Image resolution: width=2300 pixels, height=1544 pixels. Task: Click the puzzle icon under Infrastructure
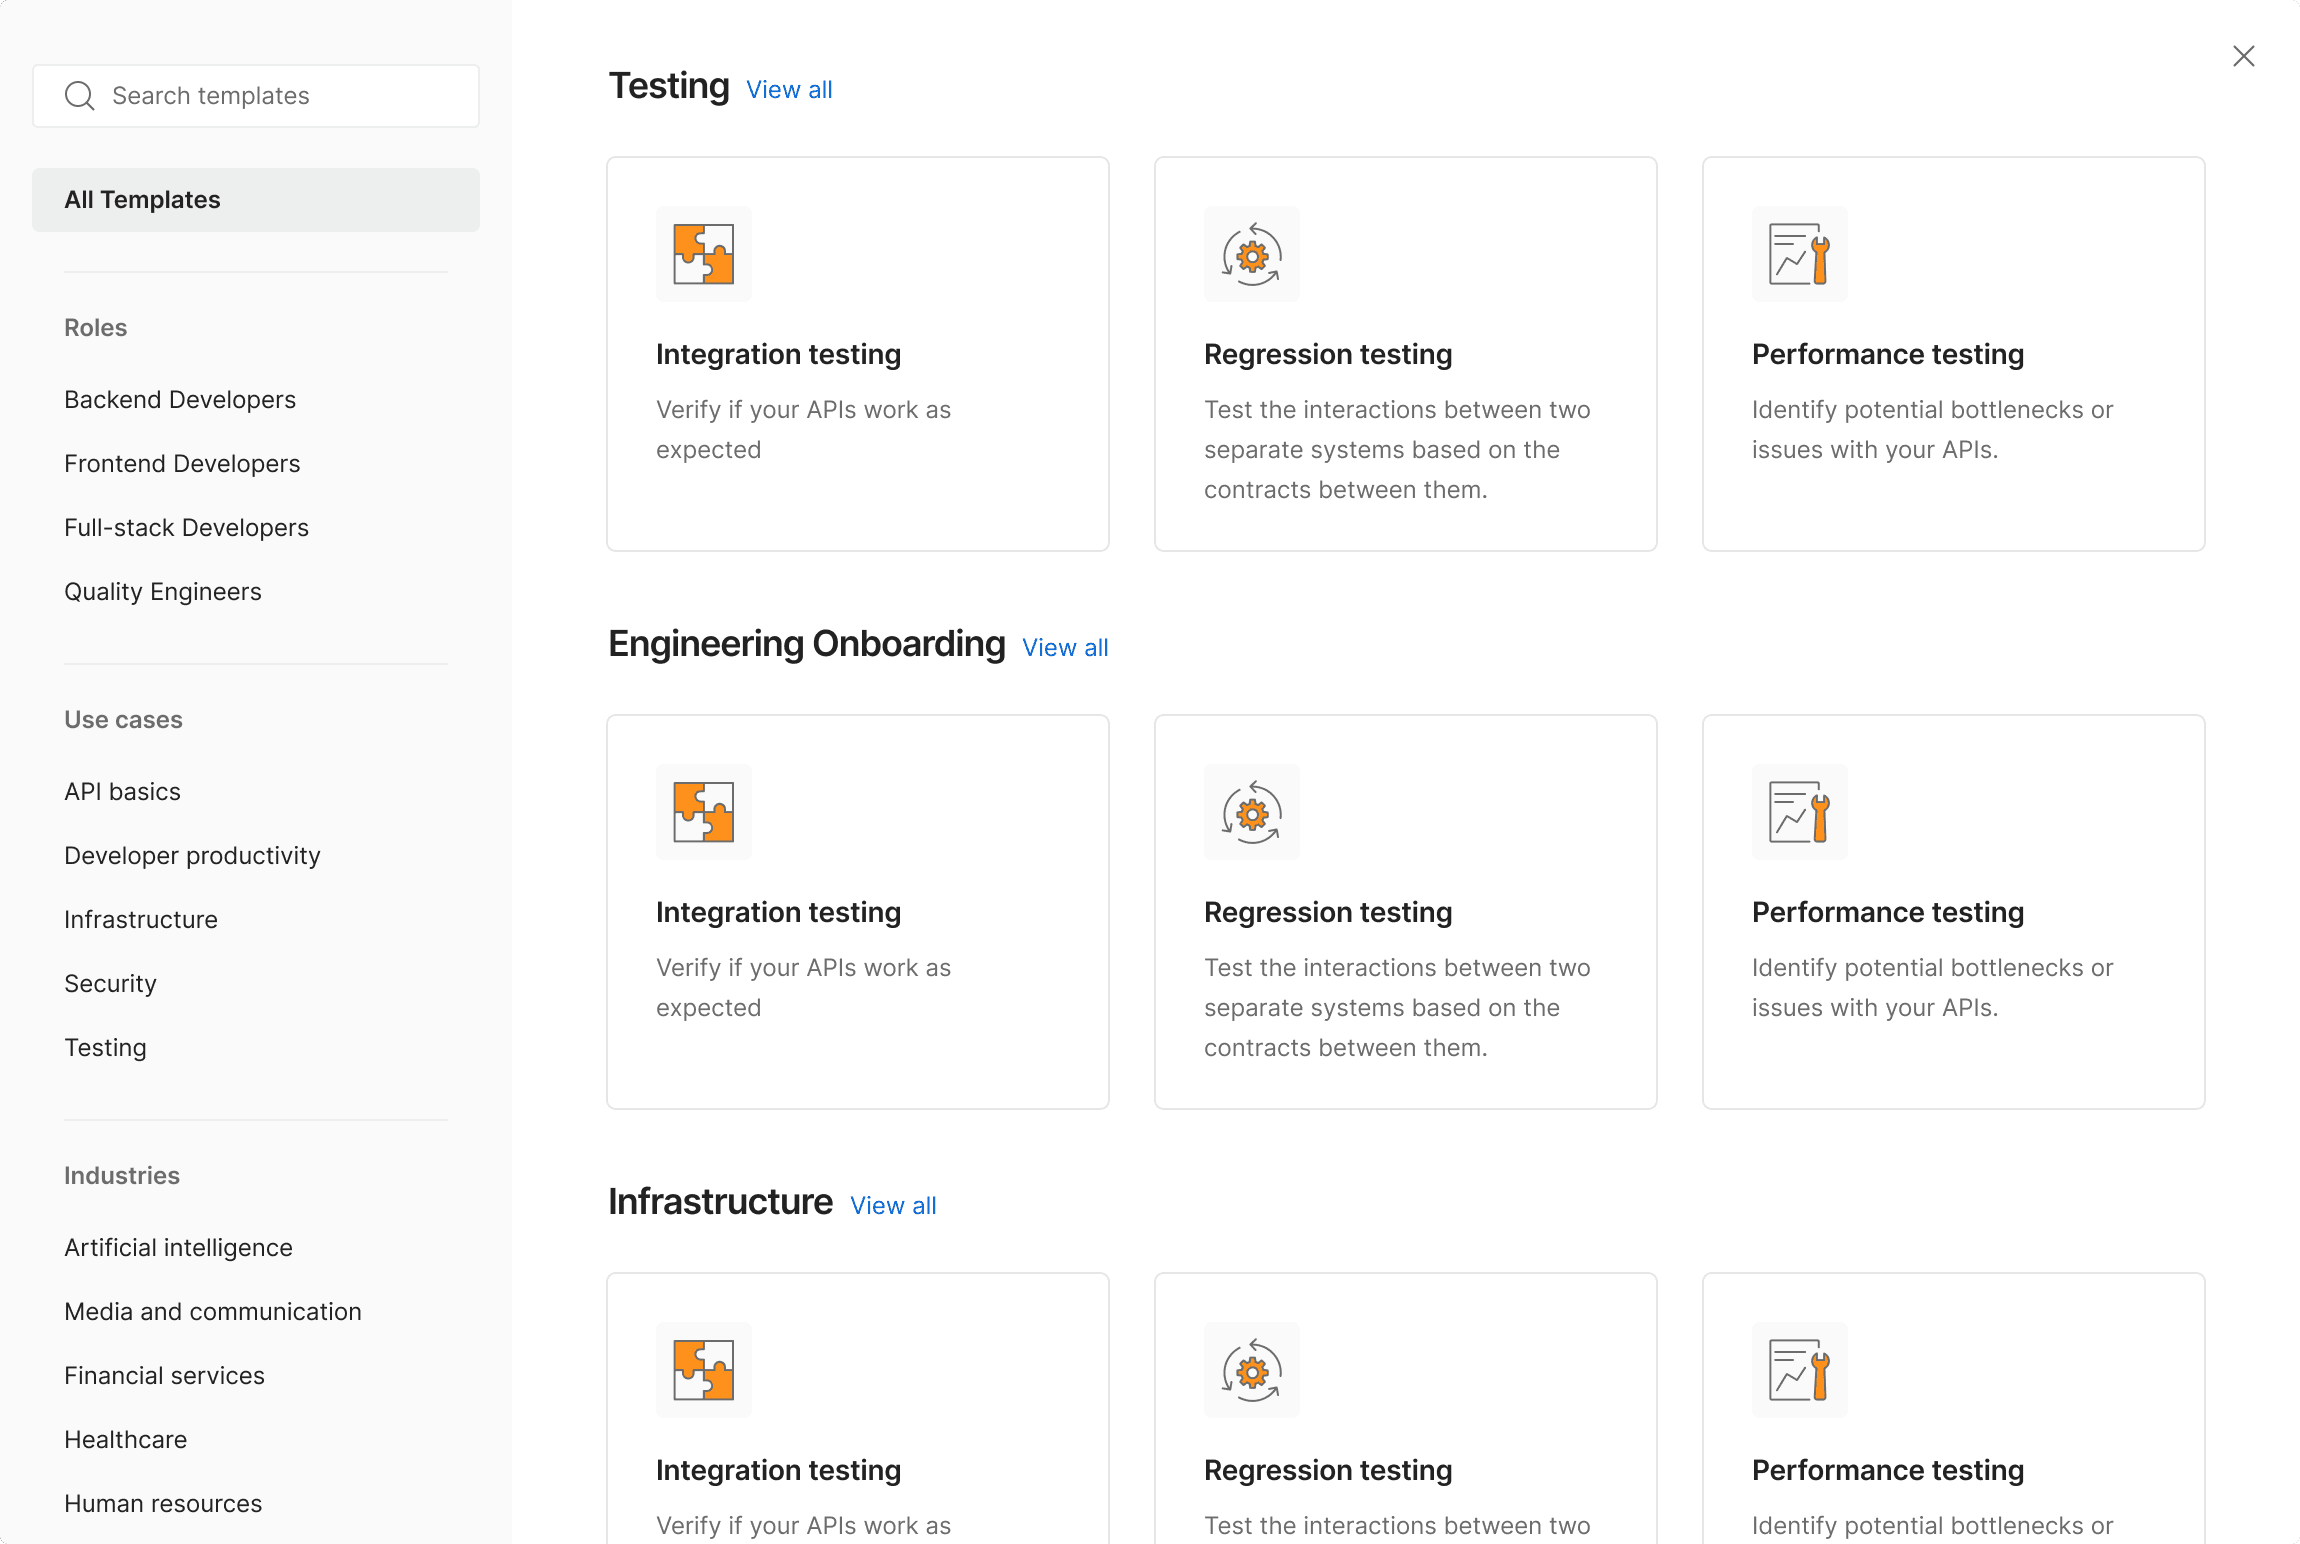coord(703,1370)
